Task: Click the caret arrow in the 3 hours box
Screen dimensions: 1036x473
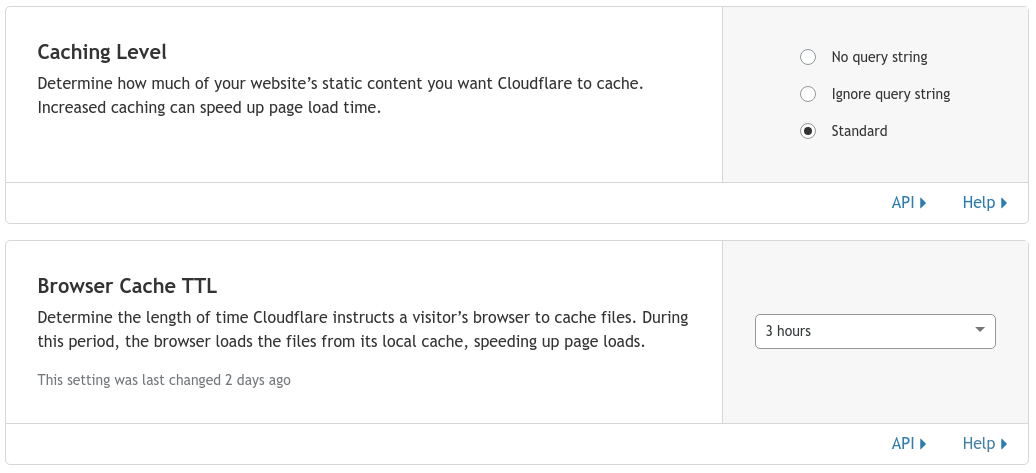Action: click(x=980, y=330)
